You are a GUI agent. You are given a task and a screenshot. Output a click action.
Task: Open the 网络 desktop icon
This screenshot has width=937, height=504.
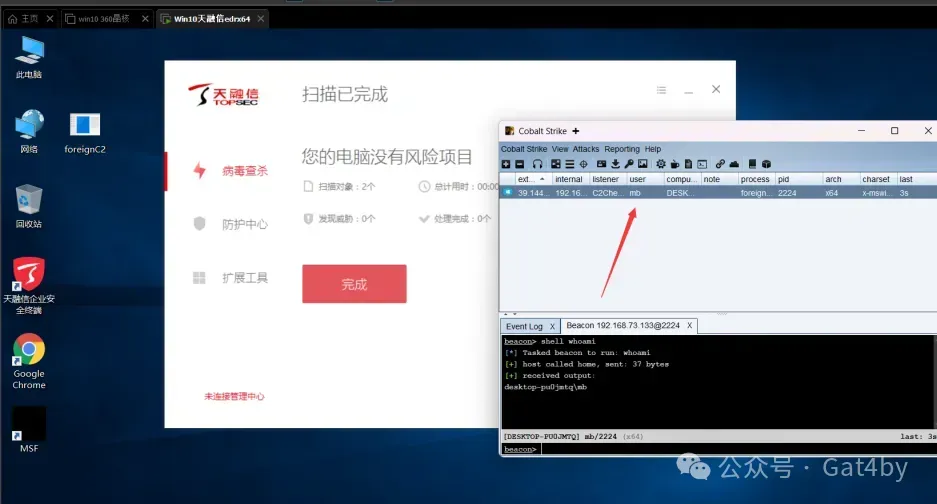29,132
